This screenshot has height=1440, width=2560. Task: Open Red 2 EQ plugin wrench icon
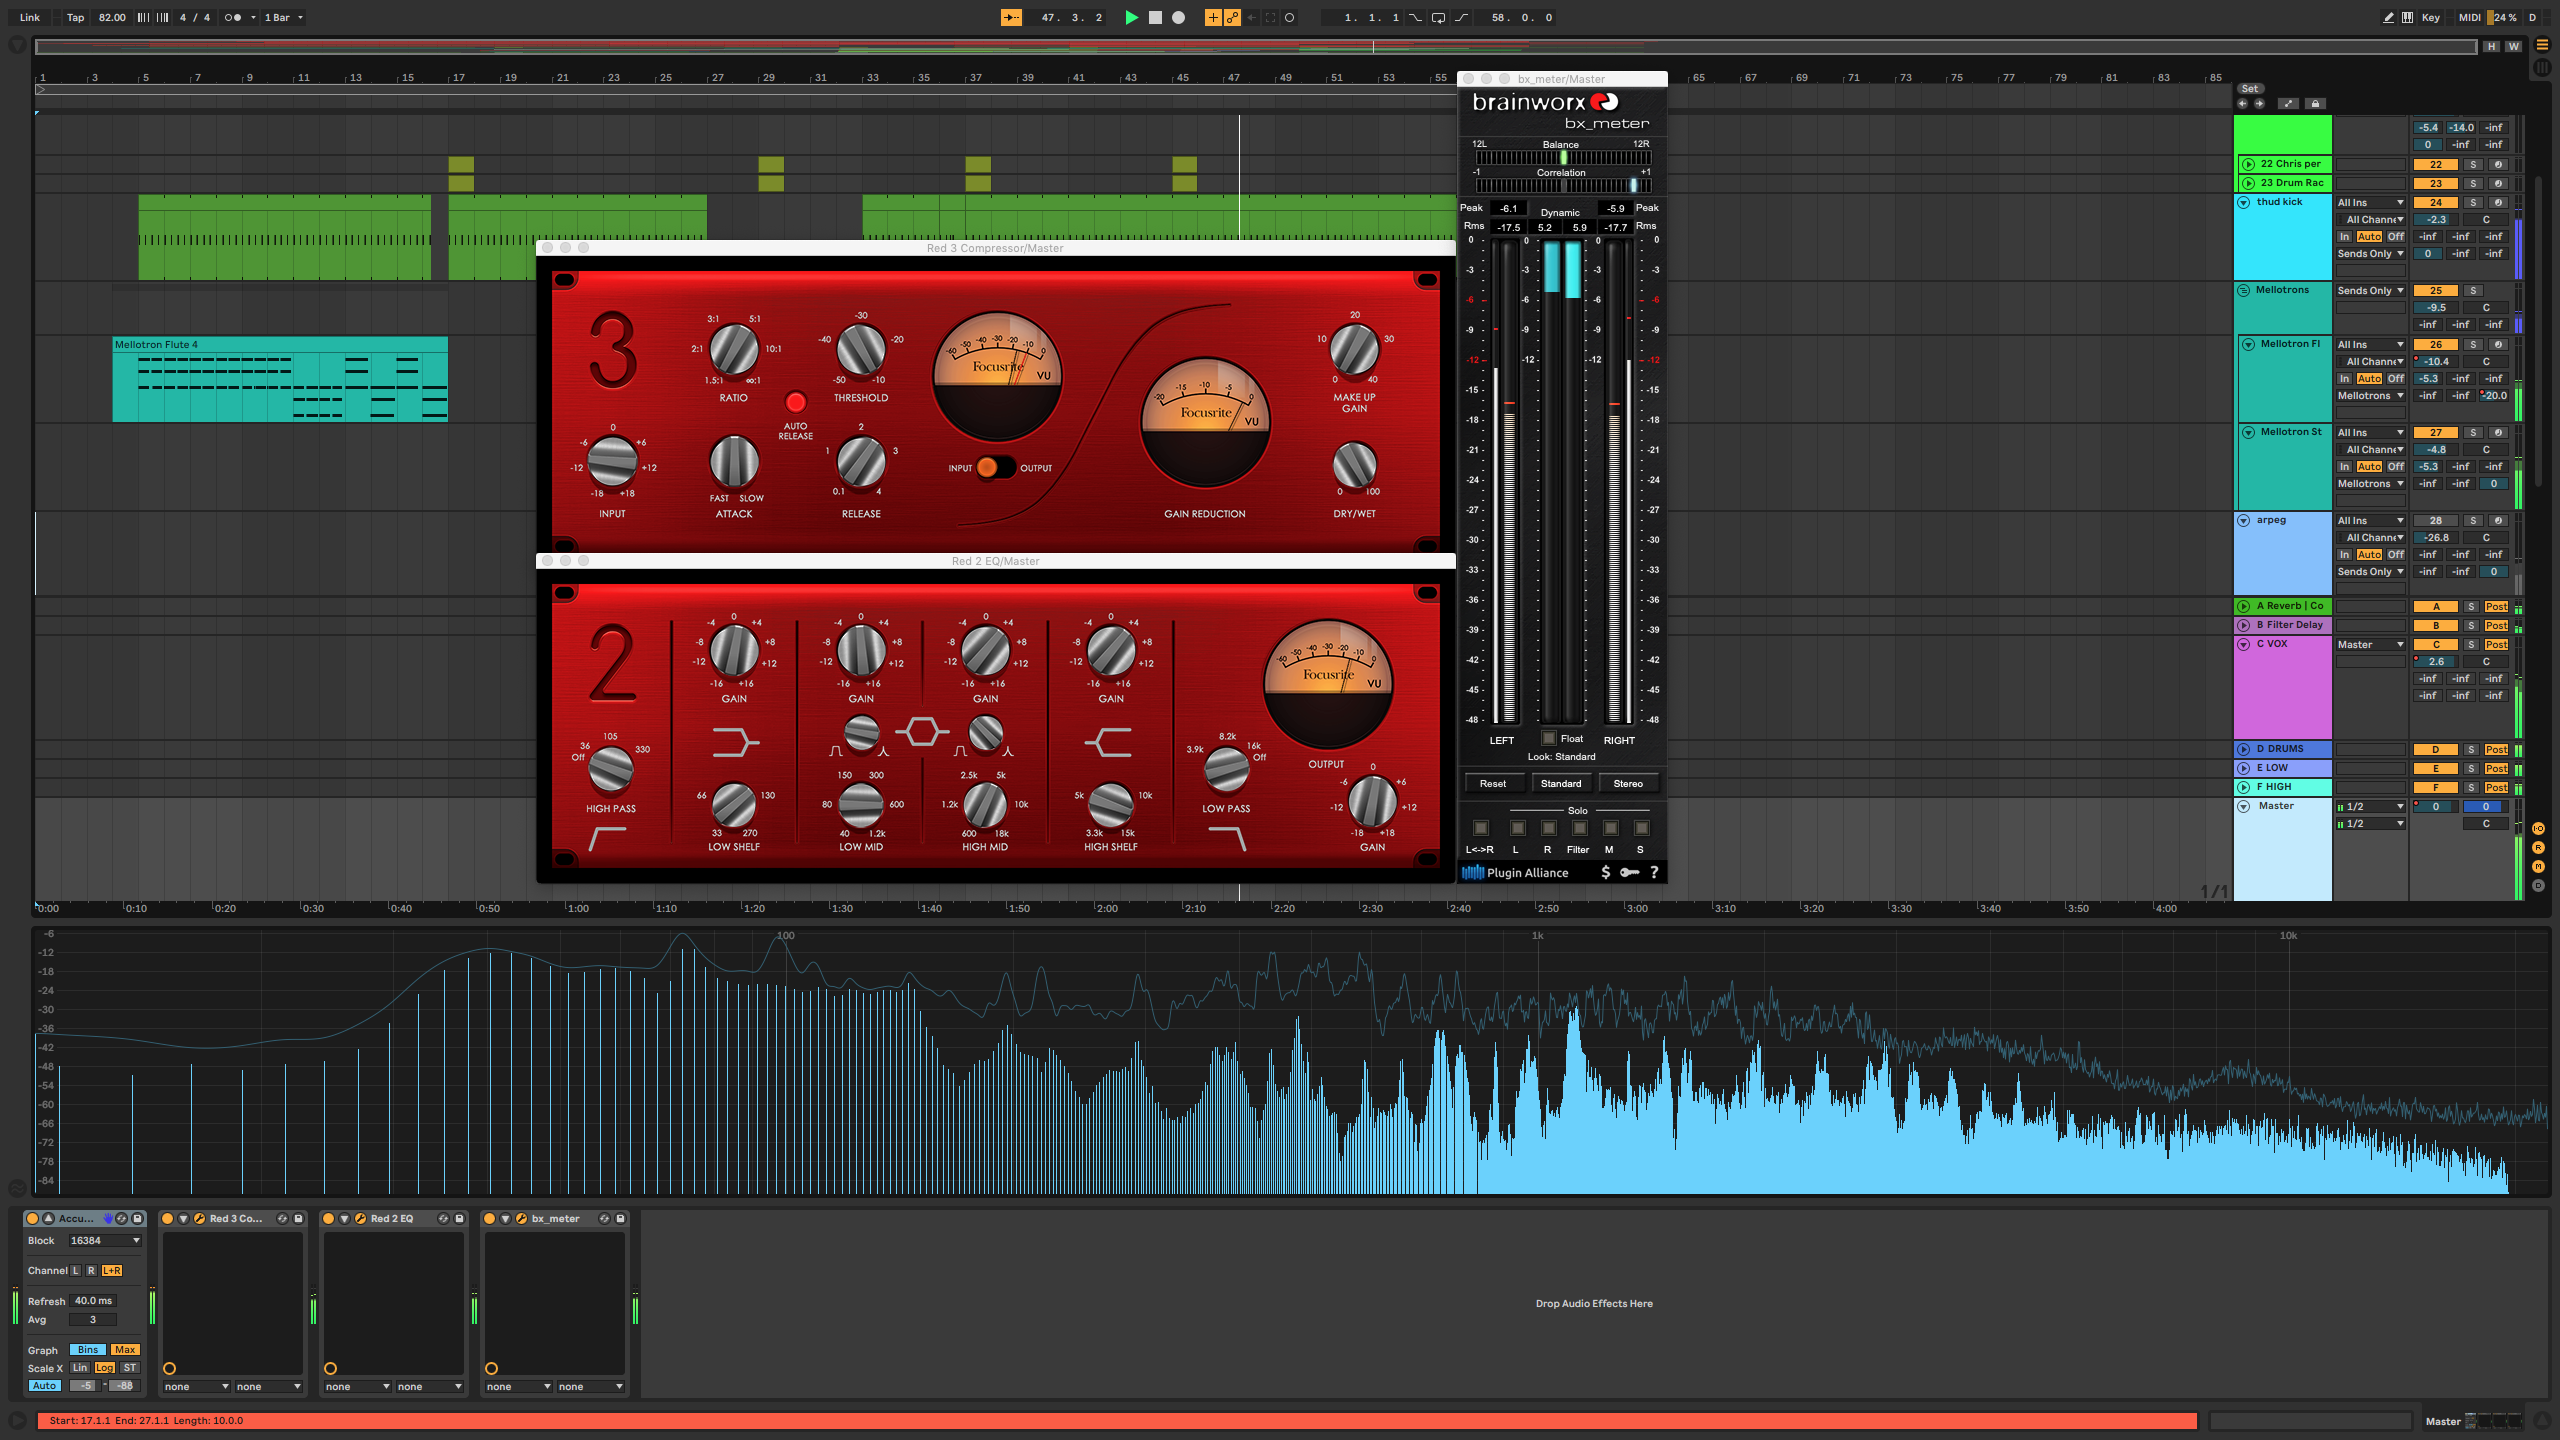pos(360,1218)
